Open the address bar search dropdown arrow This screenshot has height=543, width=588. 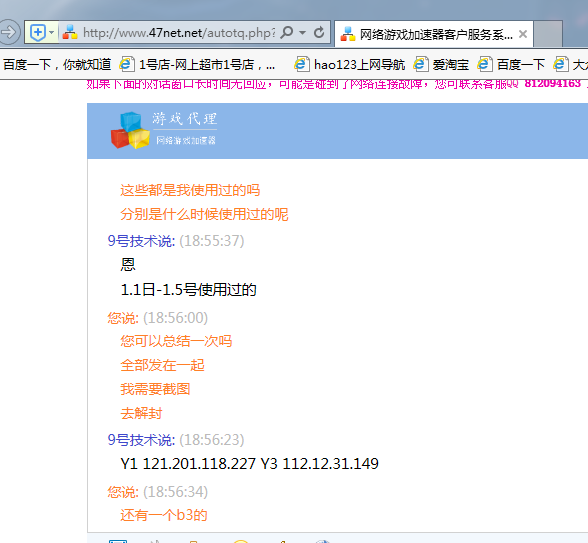pyautogui.click(x=303, y=33)
